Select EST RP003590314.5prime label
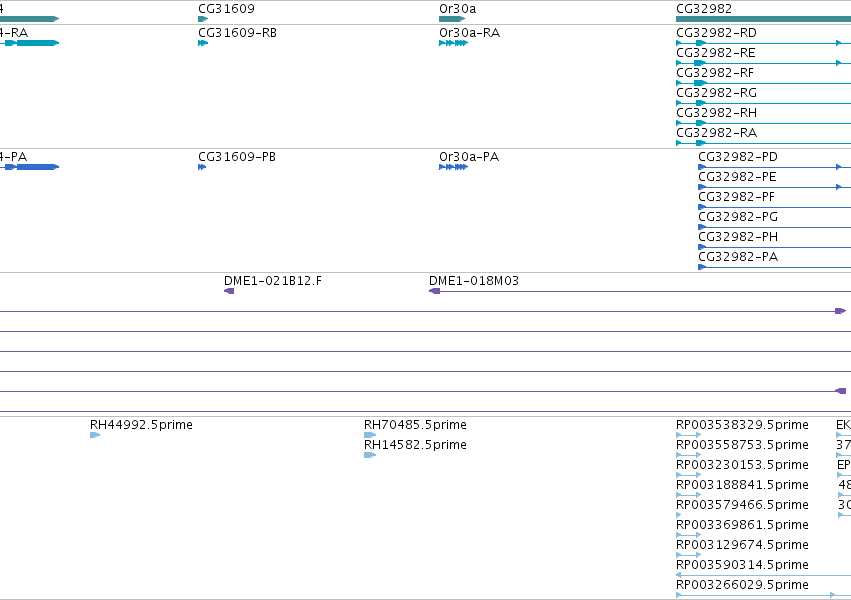 tap(742, 565)
